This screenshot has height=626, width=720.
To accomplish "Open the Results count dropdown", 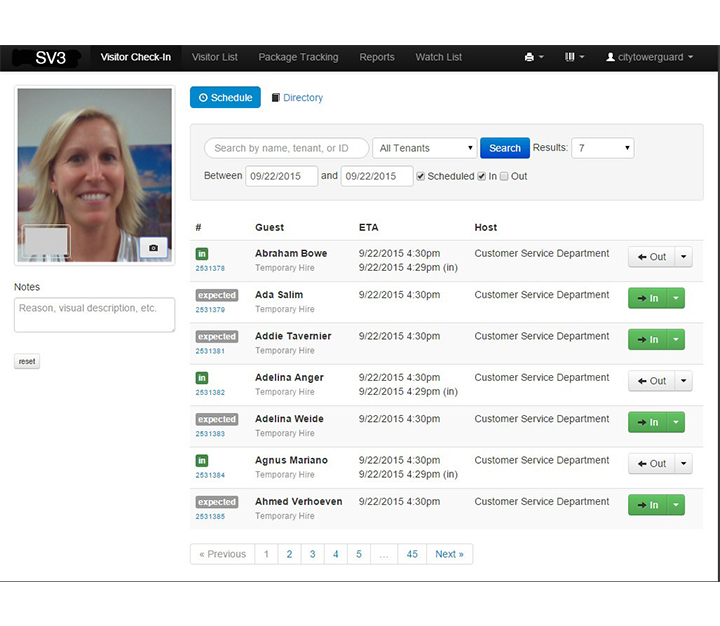I will [x=602, y=148].
